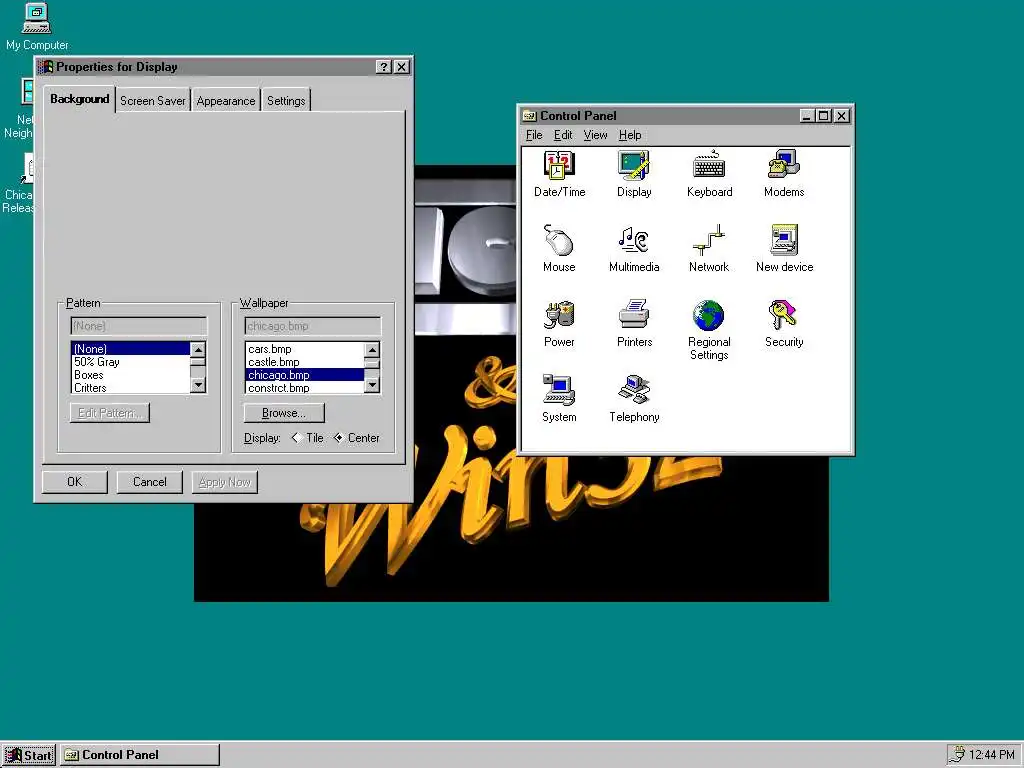Switch to the Settings tab
The width and height of the screenshot is (1024, 768).
pos(286,101)
